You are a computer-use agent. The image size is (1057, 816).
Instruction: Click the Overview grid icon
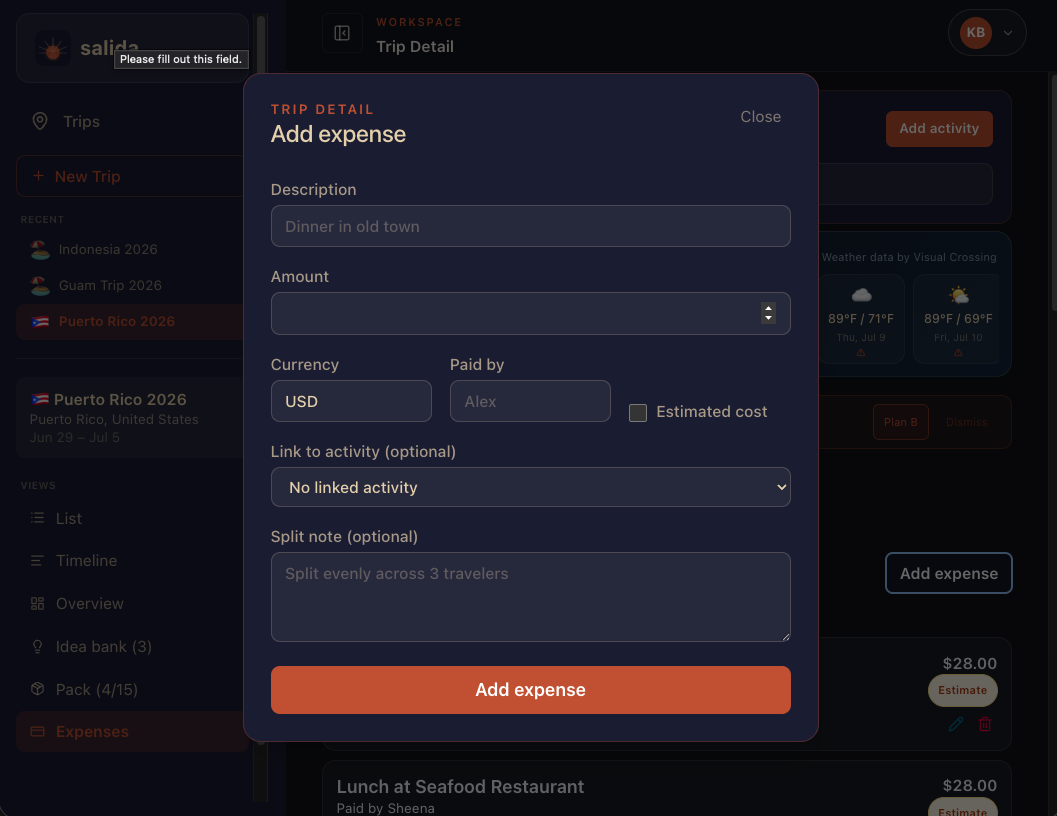[38, 604]
